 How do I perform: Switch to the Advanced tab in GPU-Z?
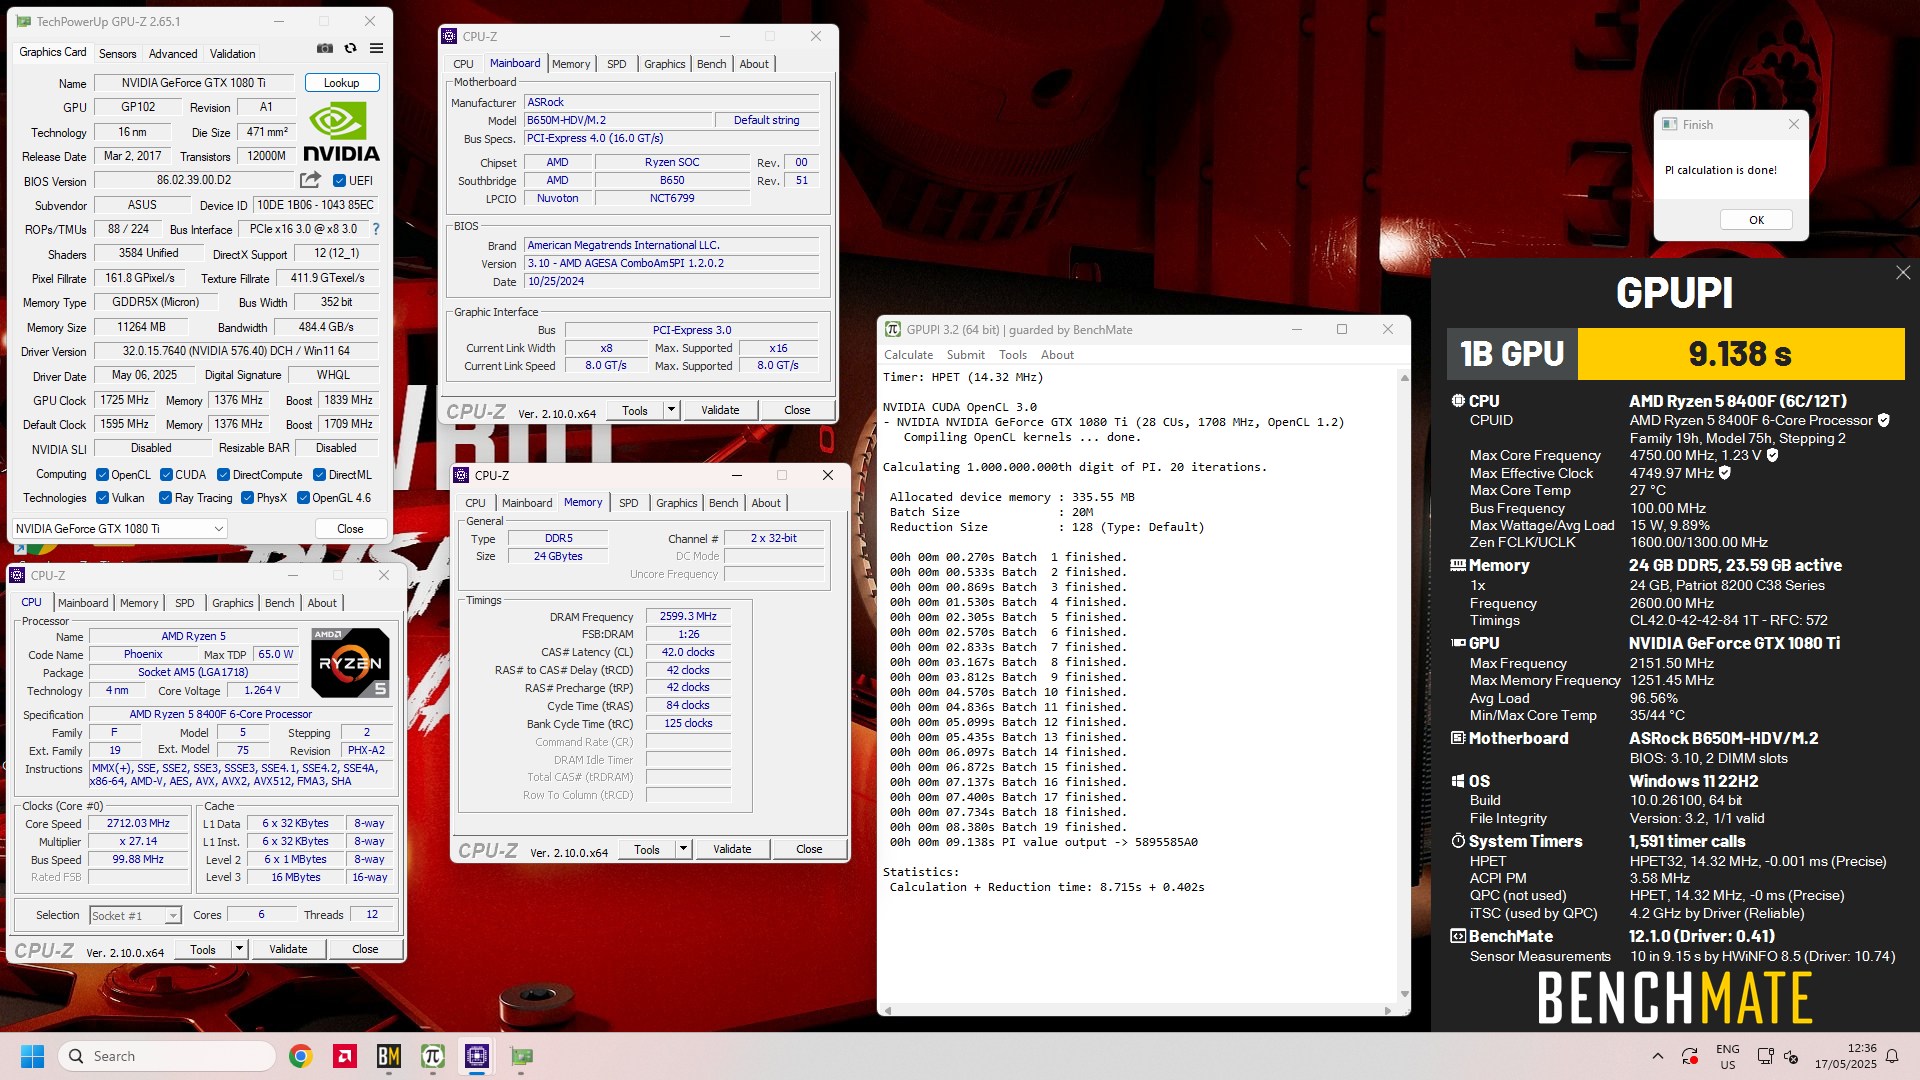pos(173,54)
